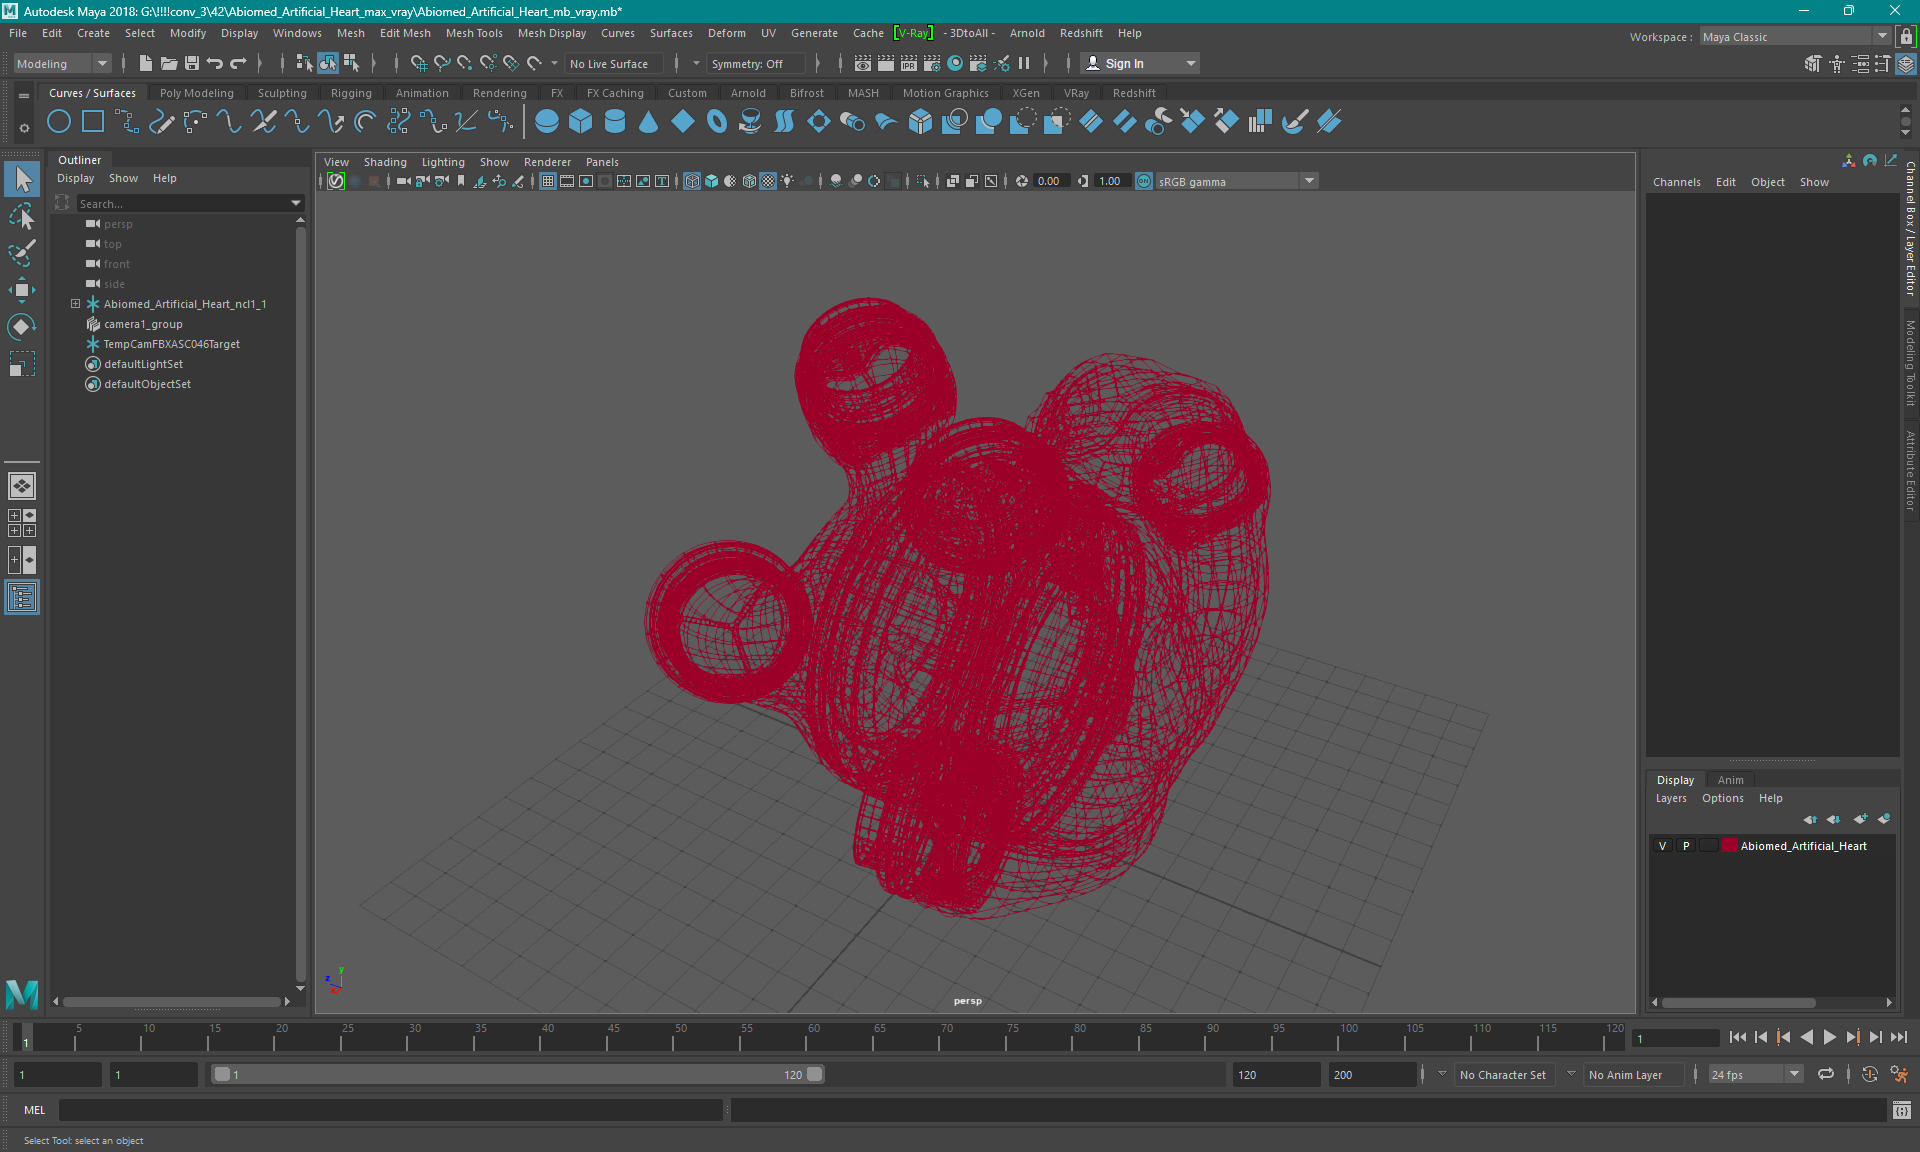Expand the sRGB gamma dropdown
Image resolution: width=1920 pixels, height=1152 pixels.
pos(1308,180)
